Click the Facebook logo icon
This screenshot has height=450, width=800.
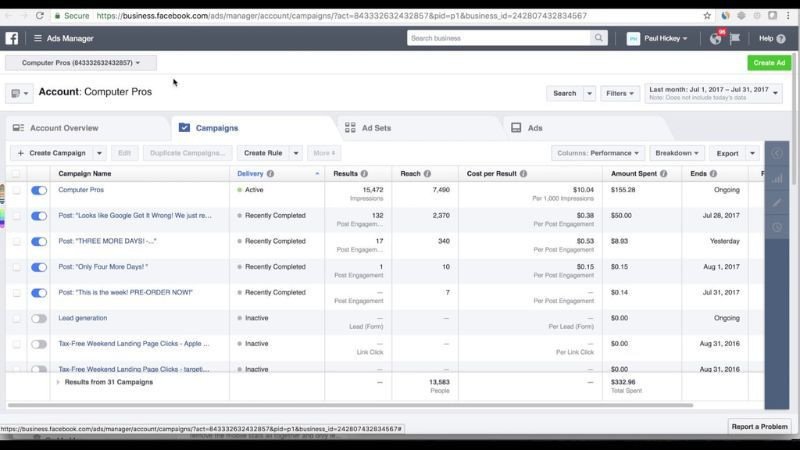coord(12,38)
